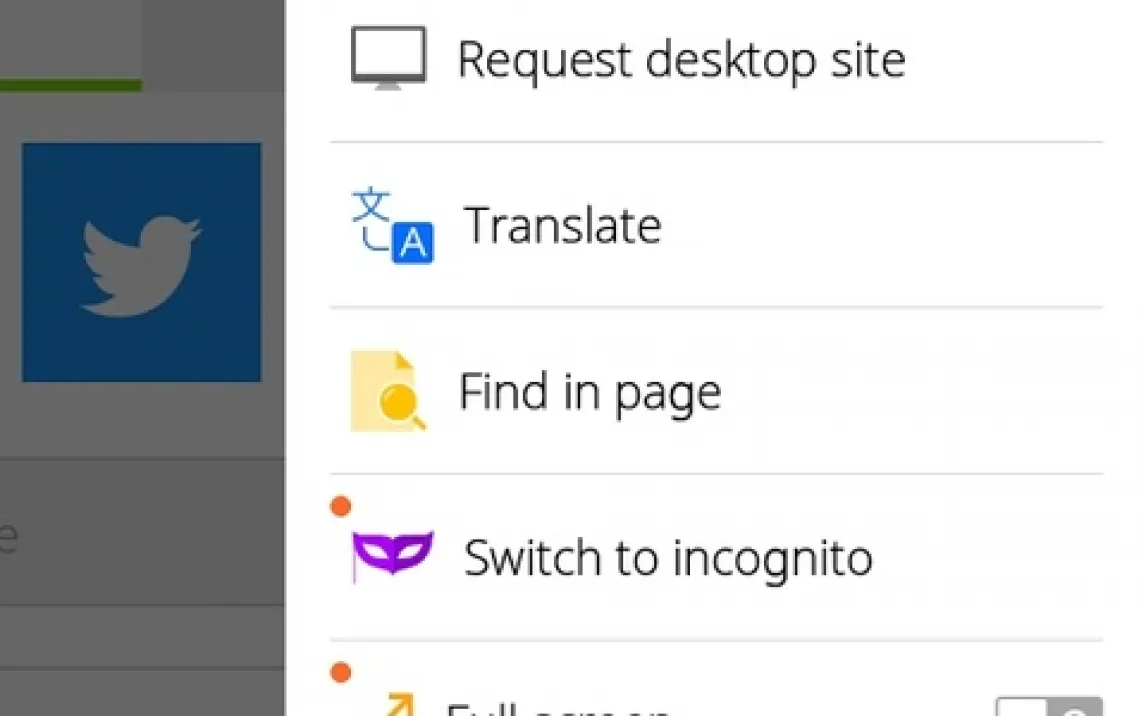This screenshot has width=1146, height=716.
Task: Dismiss menu by clicking dimmed area below Twitter tile
Action: click(x=140, y=420)
